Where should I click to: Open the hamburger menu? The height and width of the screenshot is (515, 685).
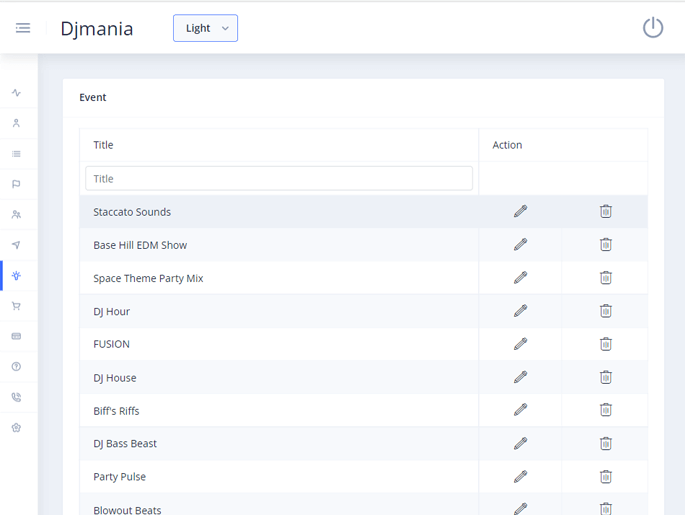(x=23, y=28)
